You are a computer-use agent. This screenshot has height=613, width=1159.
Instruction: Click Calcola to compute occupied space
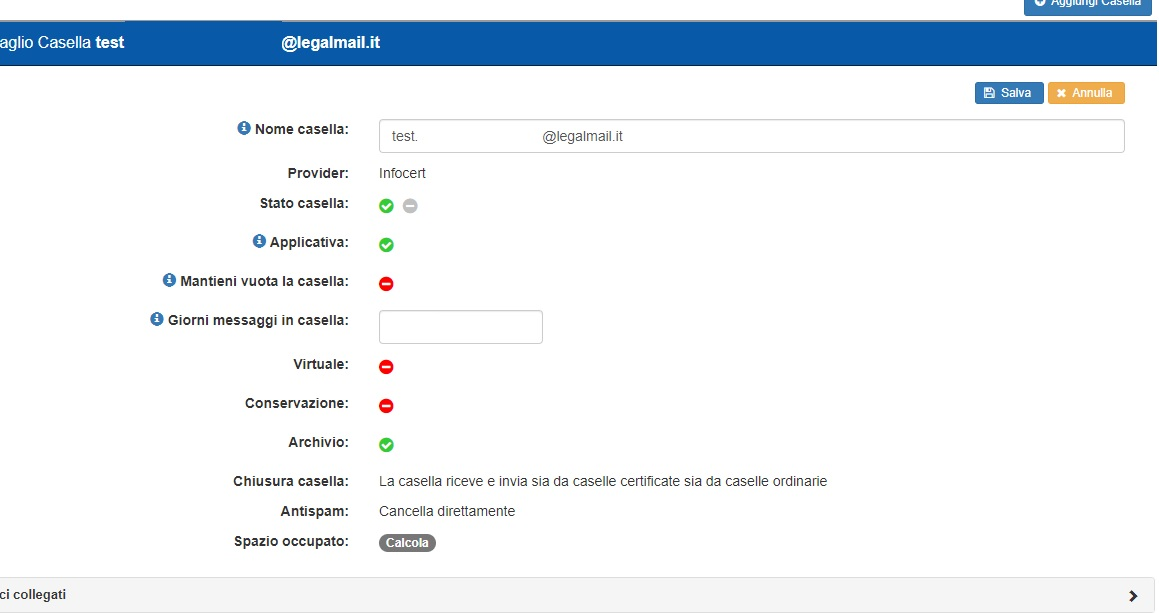pos(407,543)
